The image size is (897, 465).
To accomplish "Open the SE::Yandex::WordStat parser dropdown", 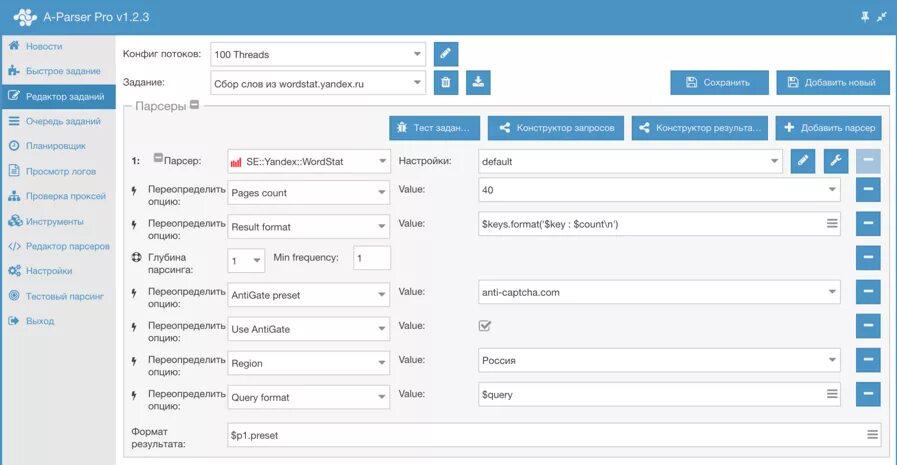I will coord(309,162).
